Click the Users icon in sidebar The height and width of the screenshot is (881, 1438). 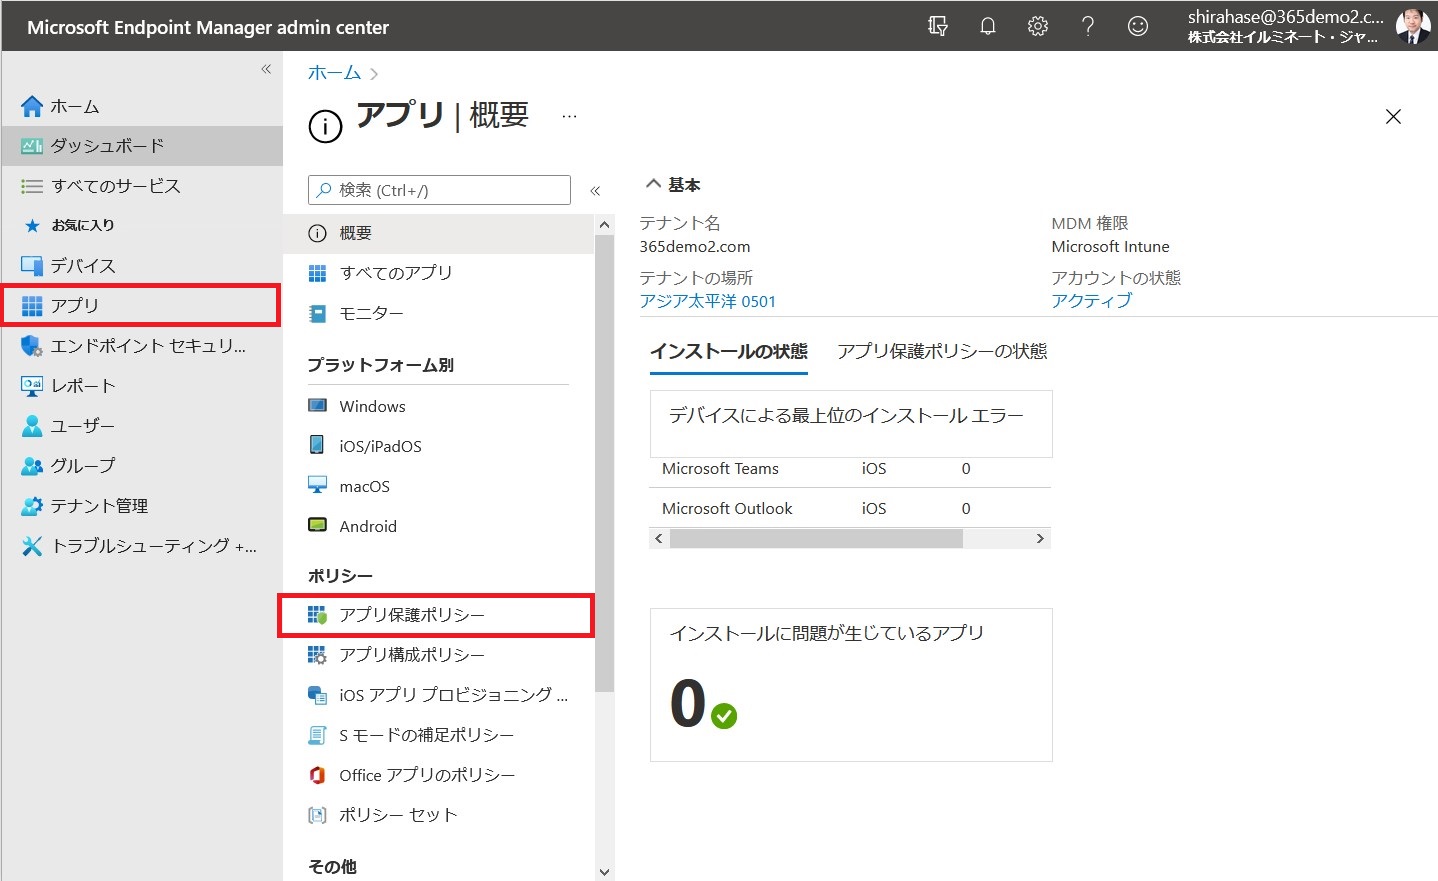point(32,426)
